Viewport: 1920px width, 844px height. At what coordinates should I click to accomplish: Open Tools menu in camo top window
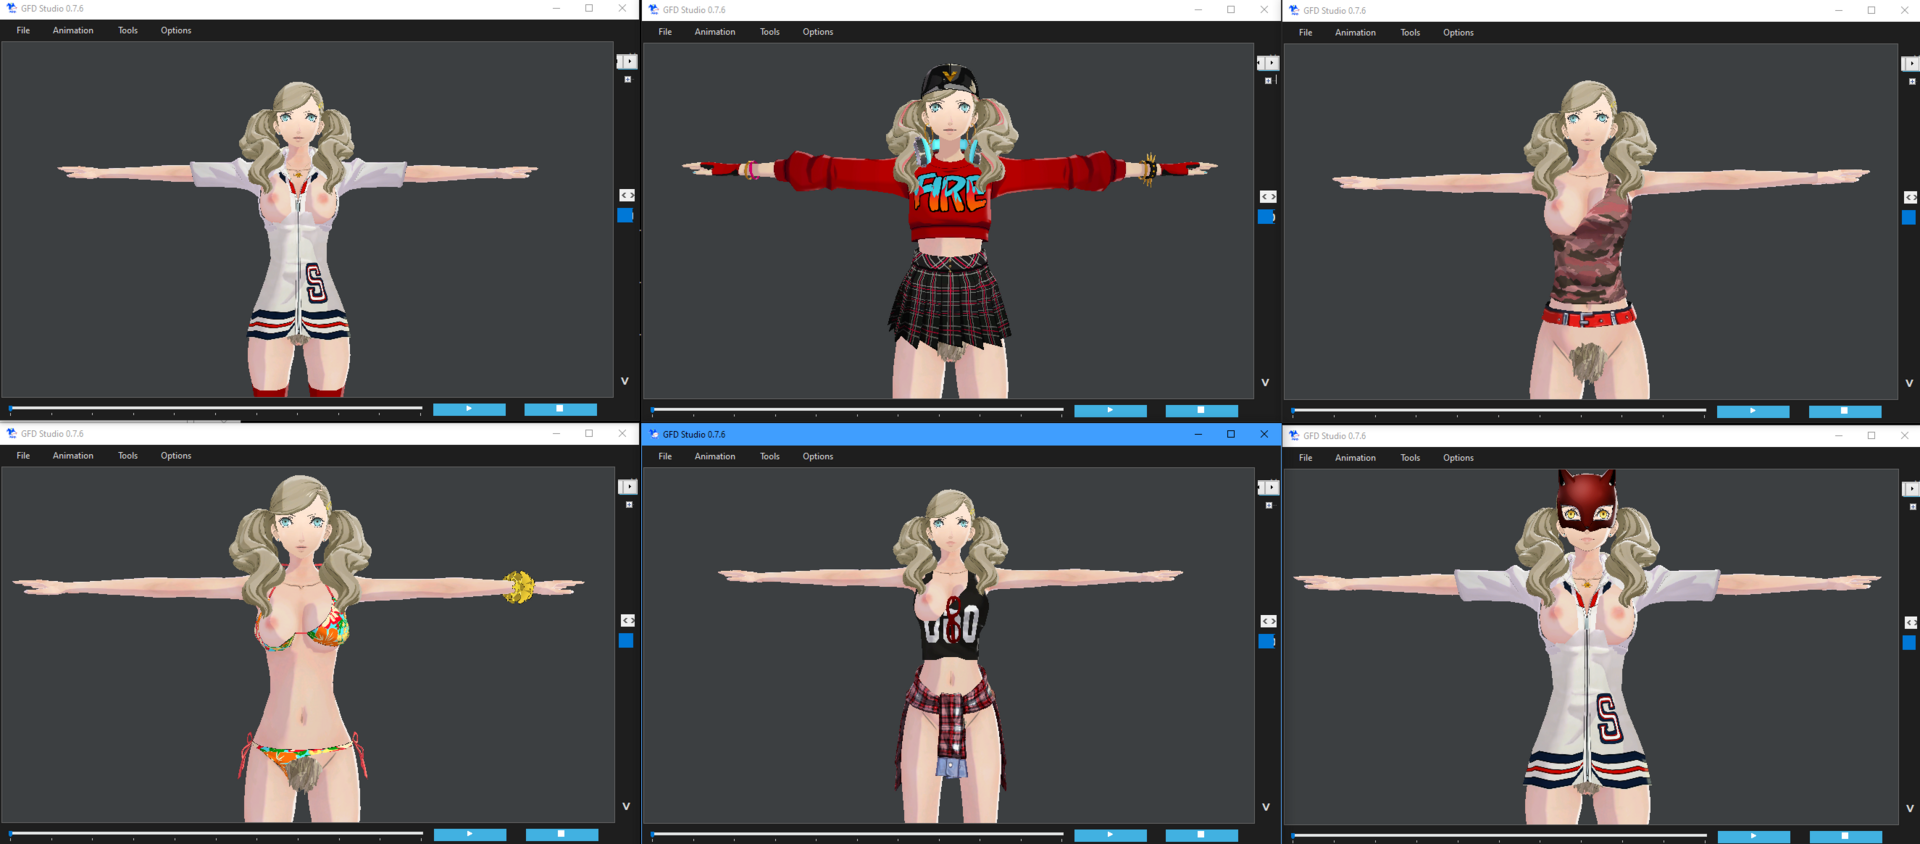point(1410,33)
